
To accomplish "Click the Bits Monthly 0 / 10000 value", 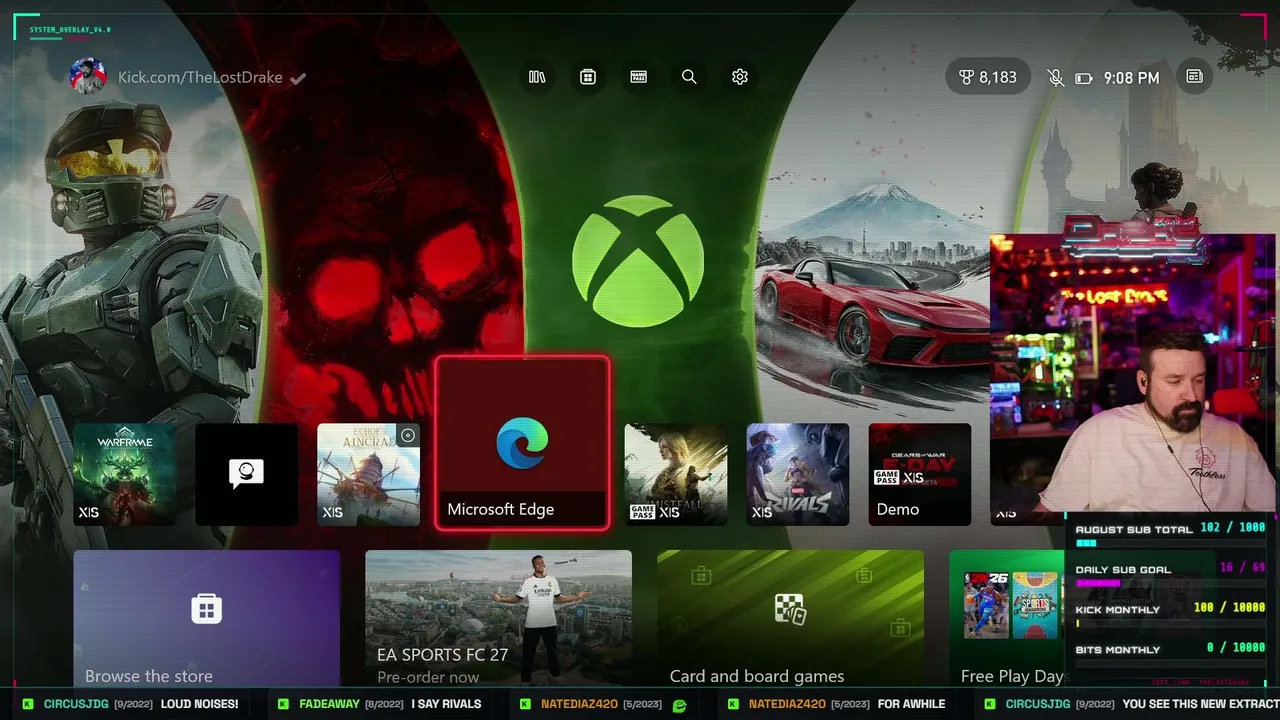I will click(1236, 648).
